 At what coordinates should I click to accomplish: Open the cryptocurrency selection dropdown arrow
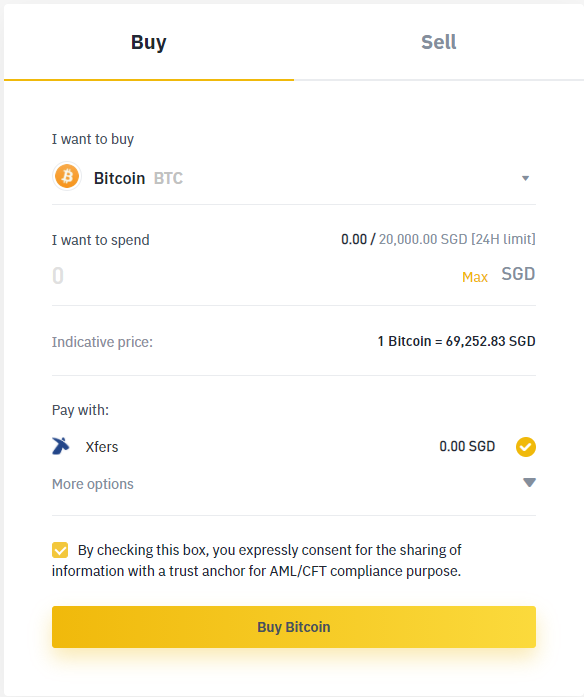tap(525, 178)
